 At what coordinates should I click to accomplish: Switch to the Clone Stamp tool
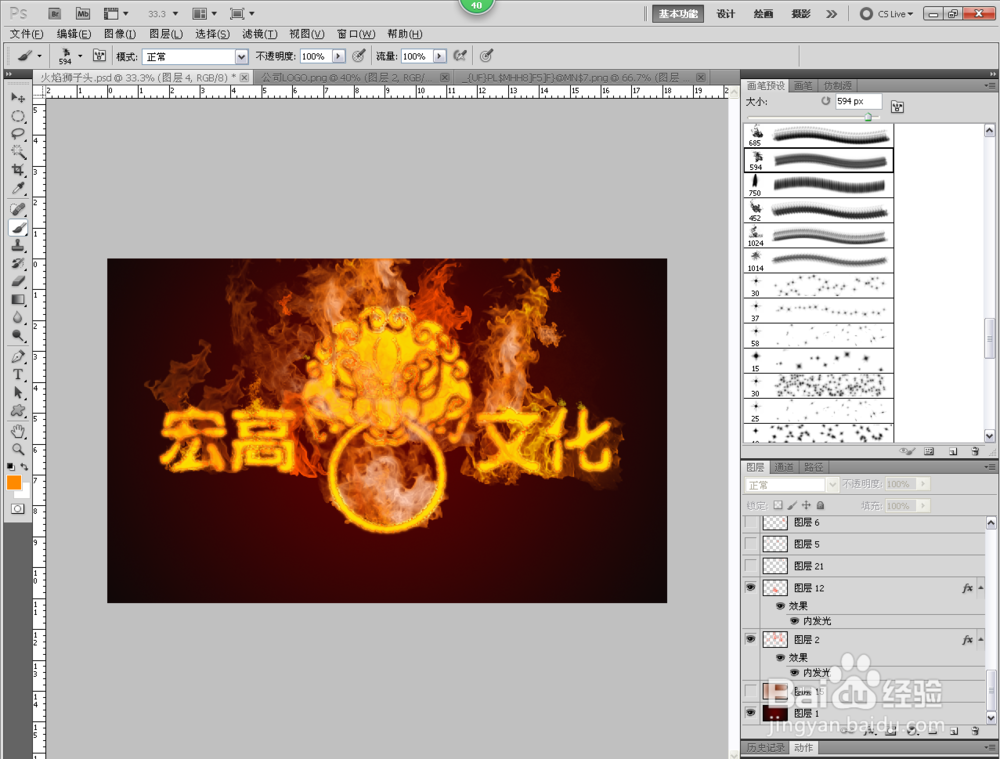click(18, 245)
